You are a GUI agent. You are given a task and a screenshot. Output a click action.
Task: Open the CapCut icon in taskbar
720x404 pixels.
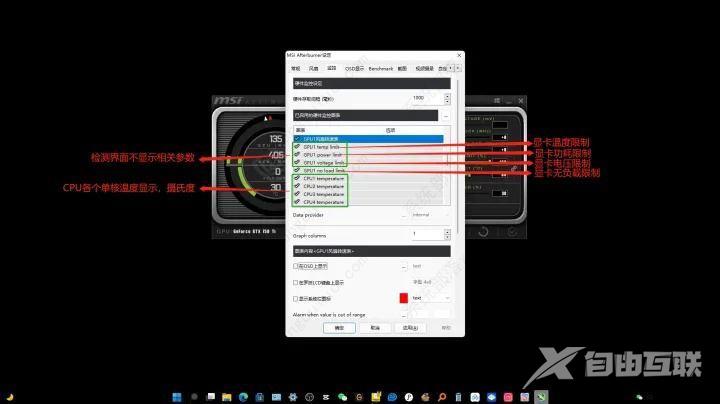326,397
